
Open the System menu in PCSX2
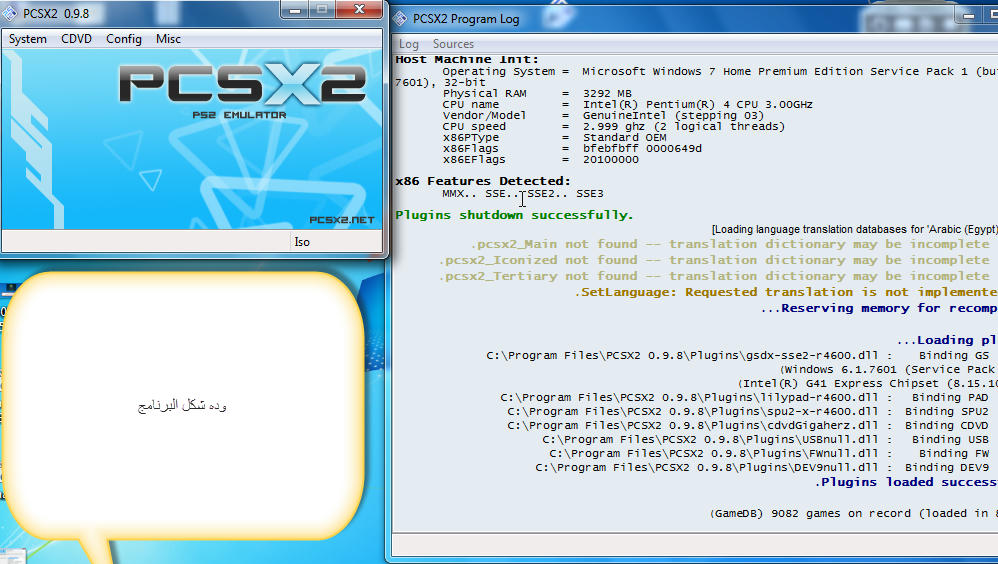pos(27,39)
